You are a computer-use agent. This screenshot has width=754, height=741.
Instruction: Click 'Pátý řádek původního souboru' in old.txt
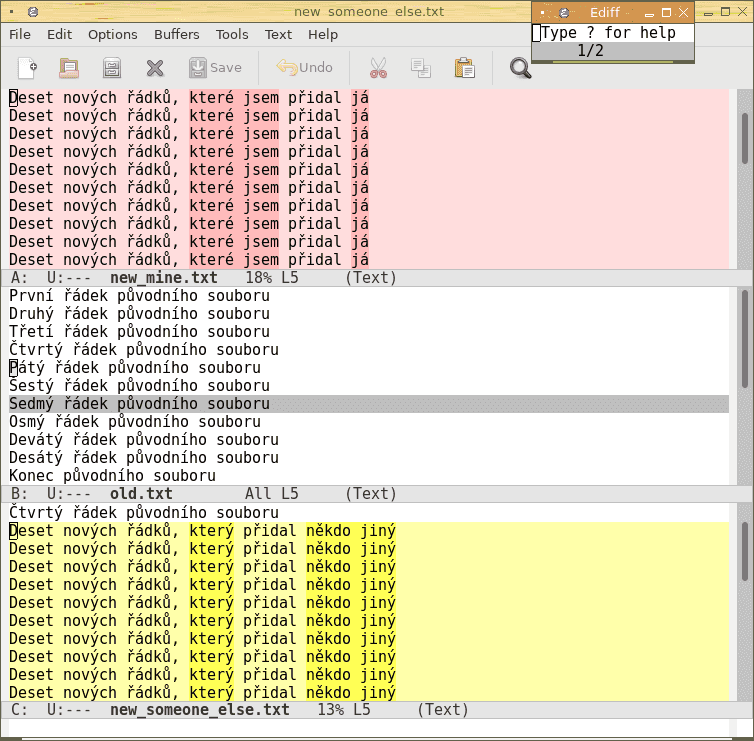(x=135, y=368)
